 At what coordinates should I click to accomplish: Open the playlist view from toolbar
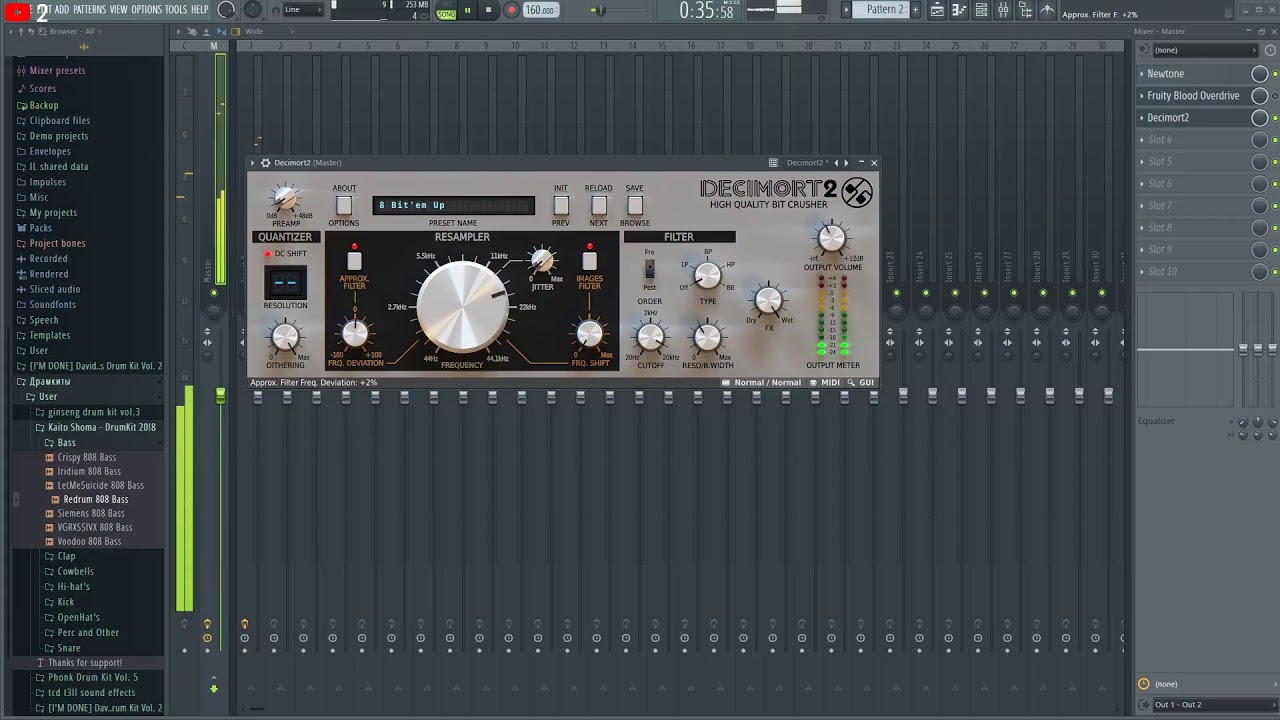coord(937,10)
